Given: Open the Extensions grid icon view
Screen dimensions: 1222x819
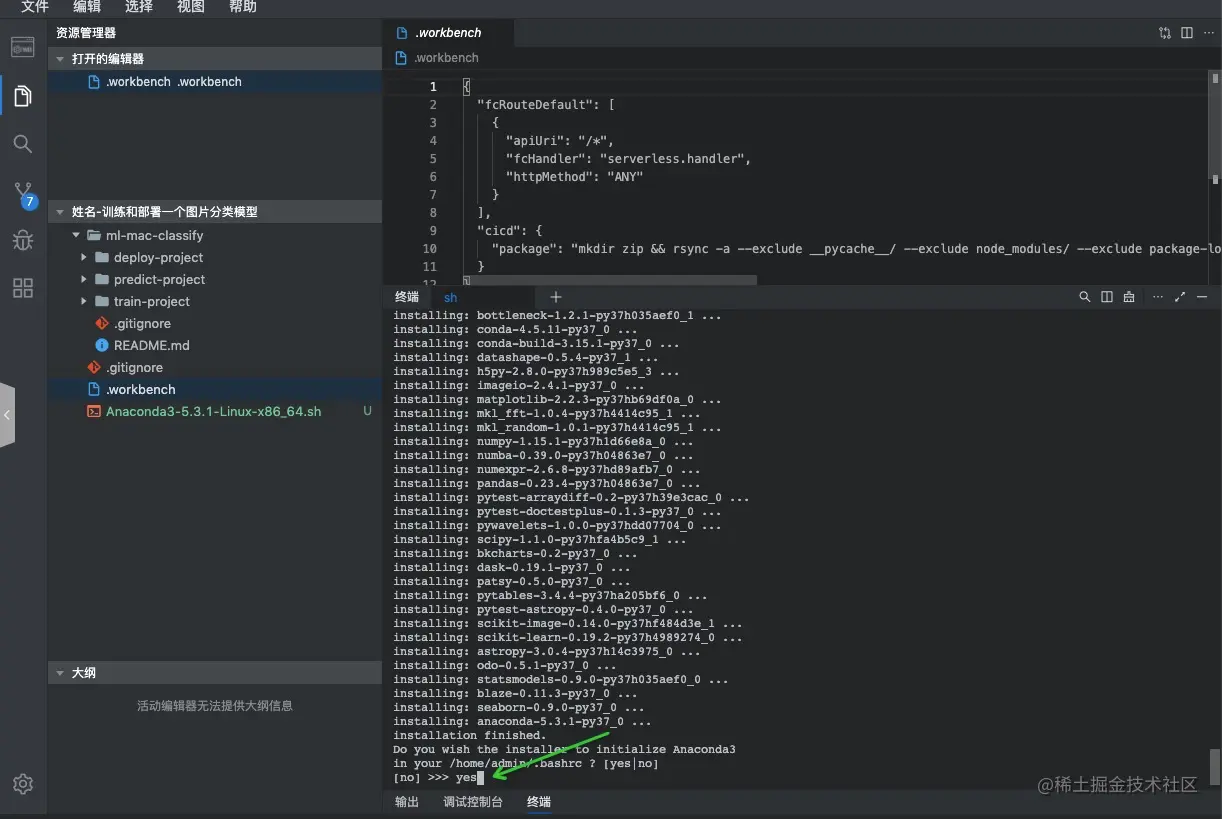Looking at the screenshot, I should 23,288.
